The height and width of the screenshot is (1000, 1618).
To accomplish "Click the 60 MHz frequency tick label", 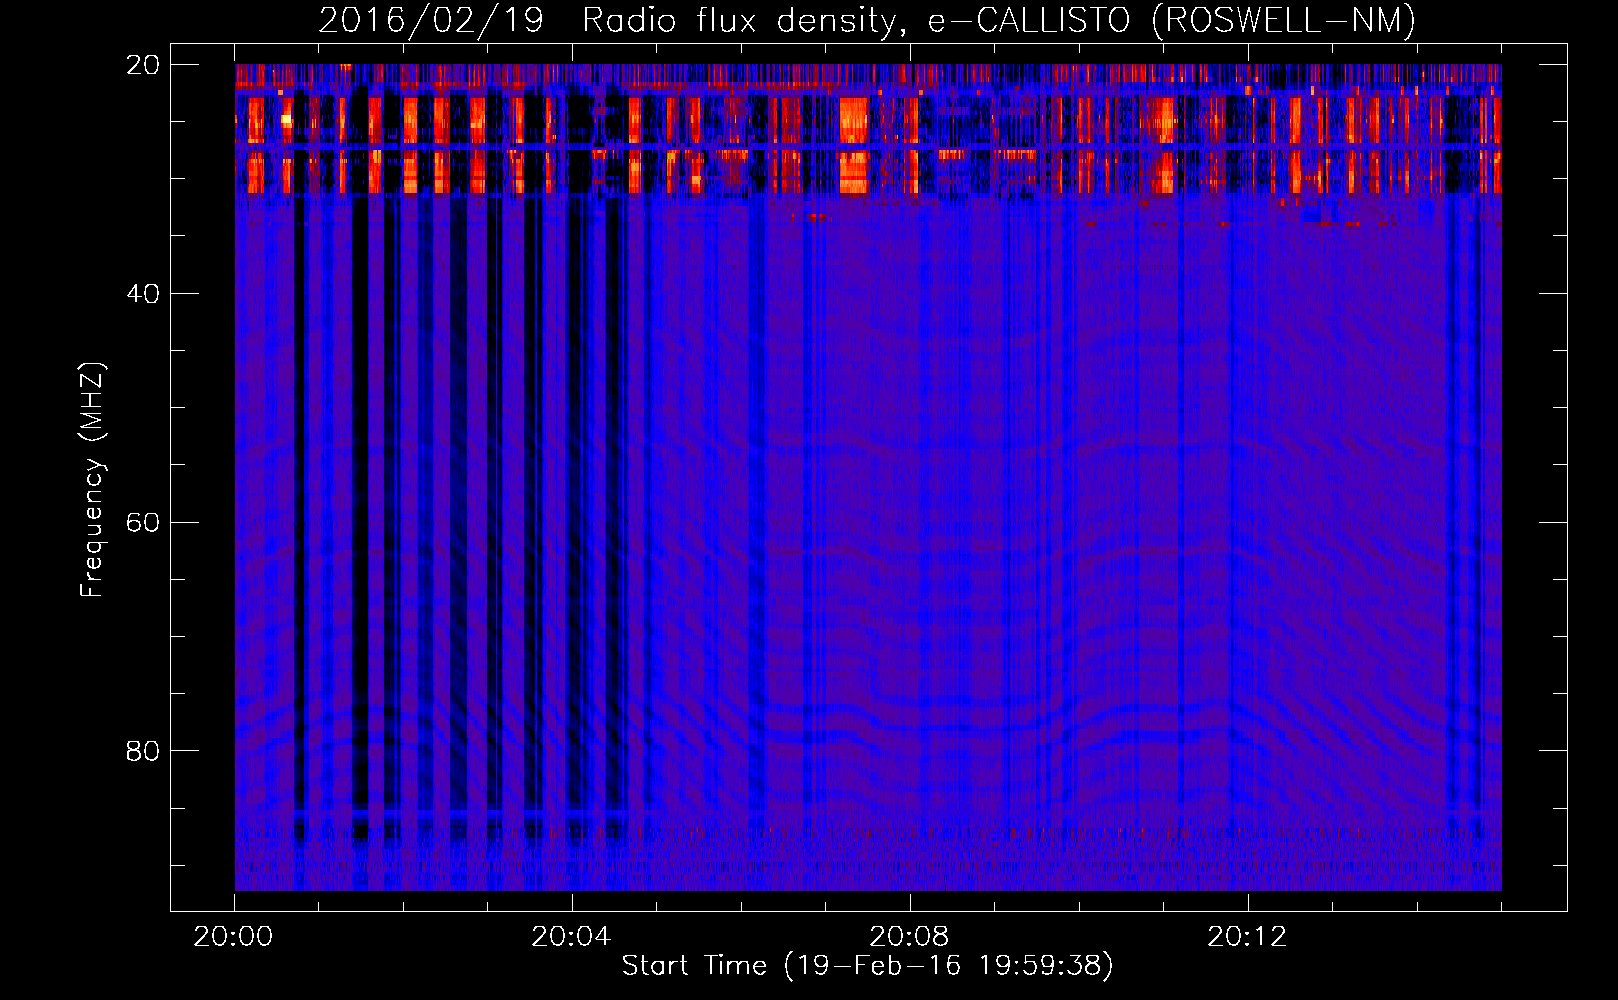I will click(142, 523).
